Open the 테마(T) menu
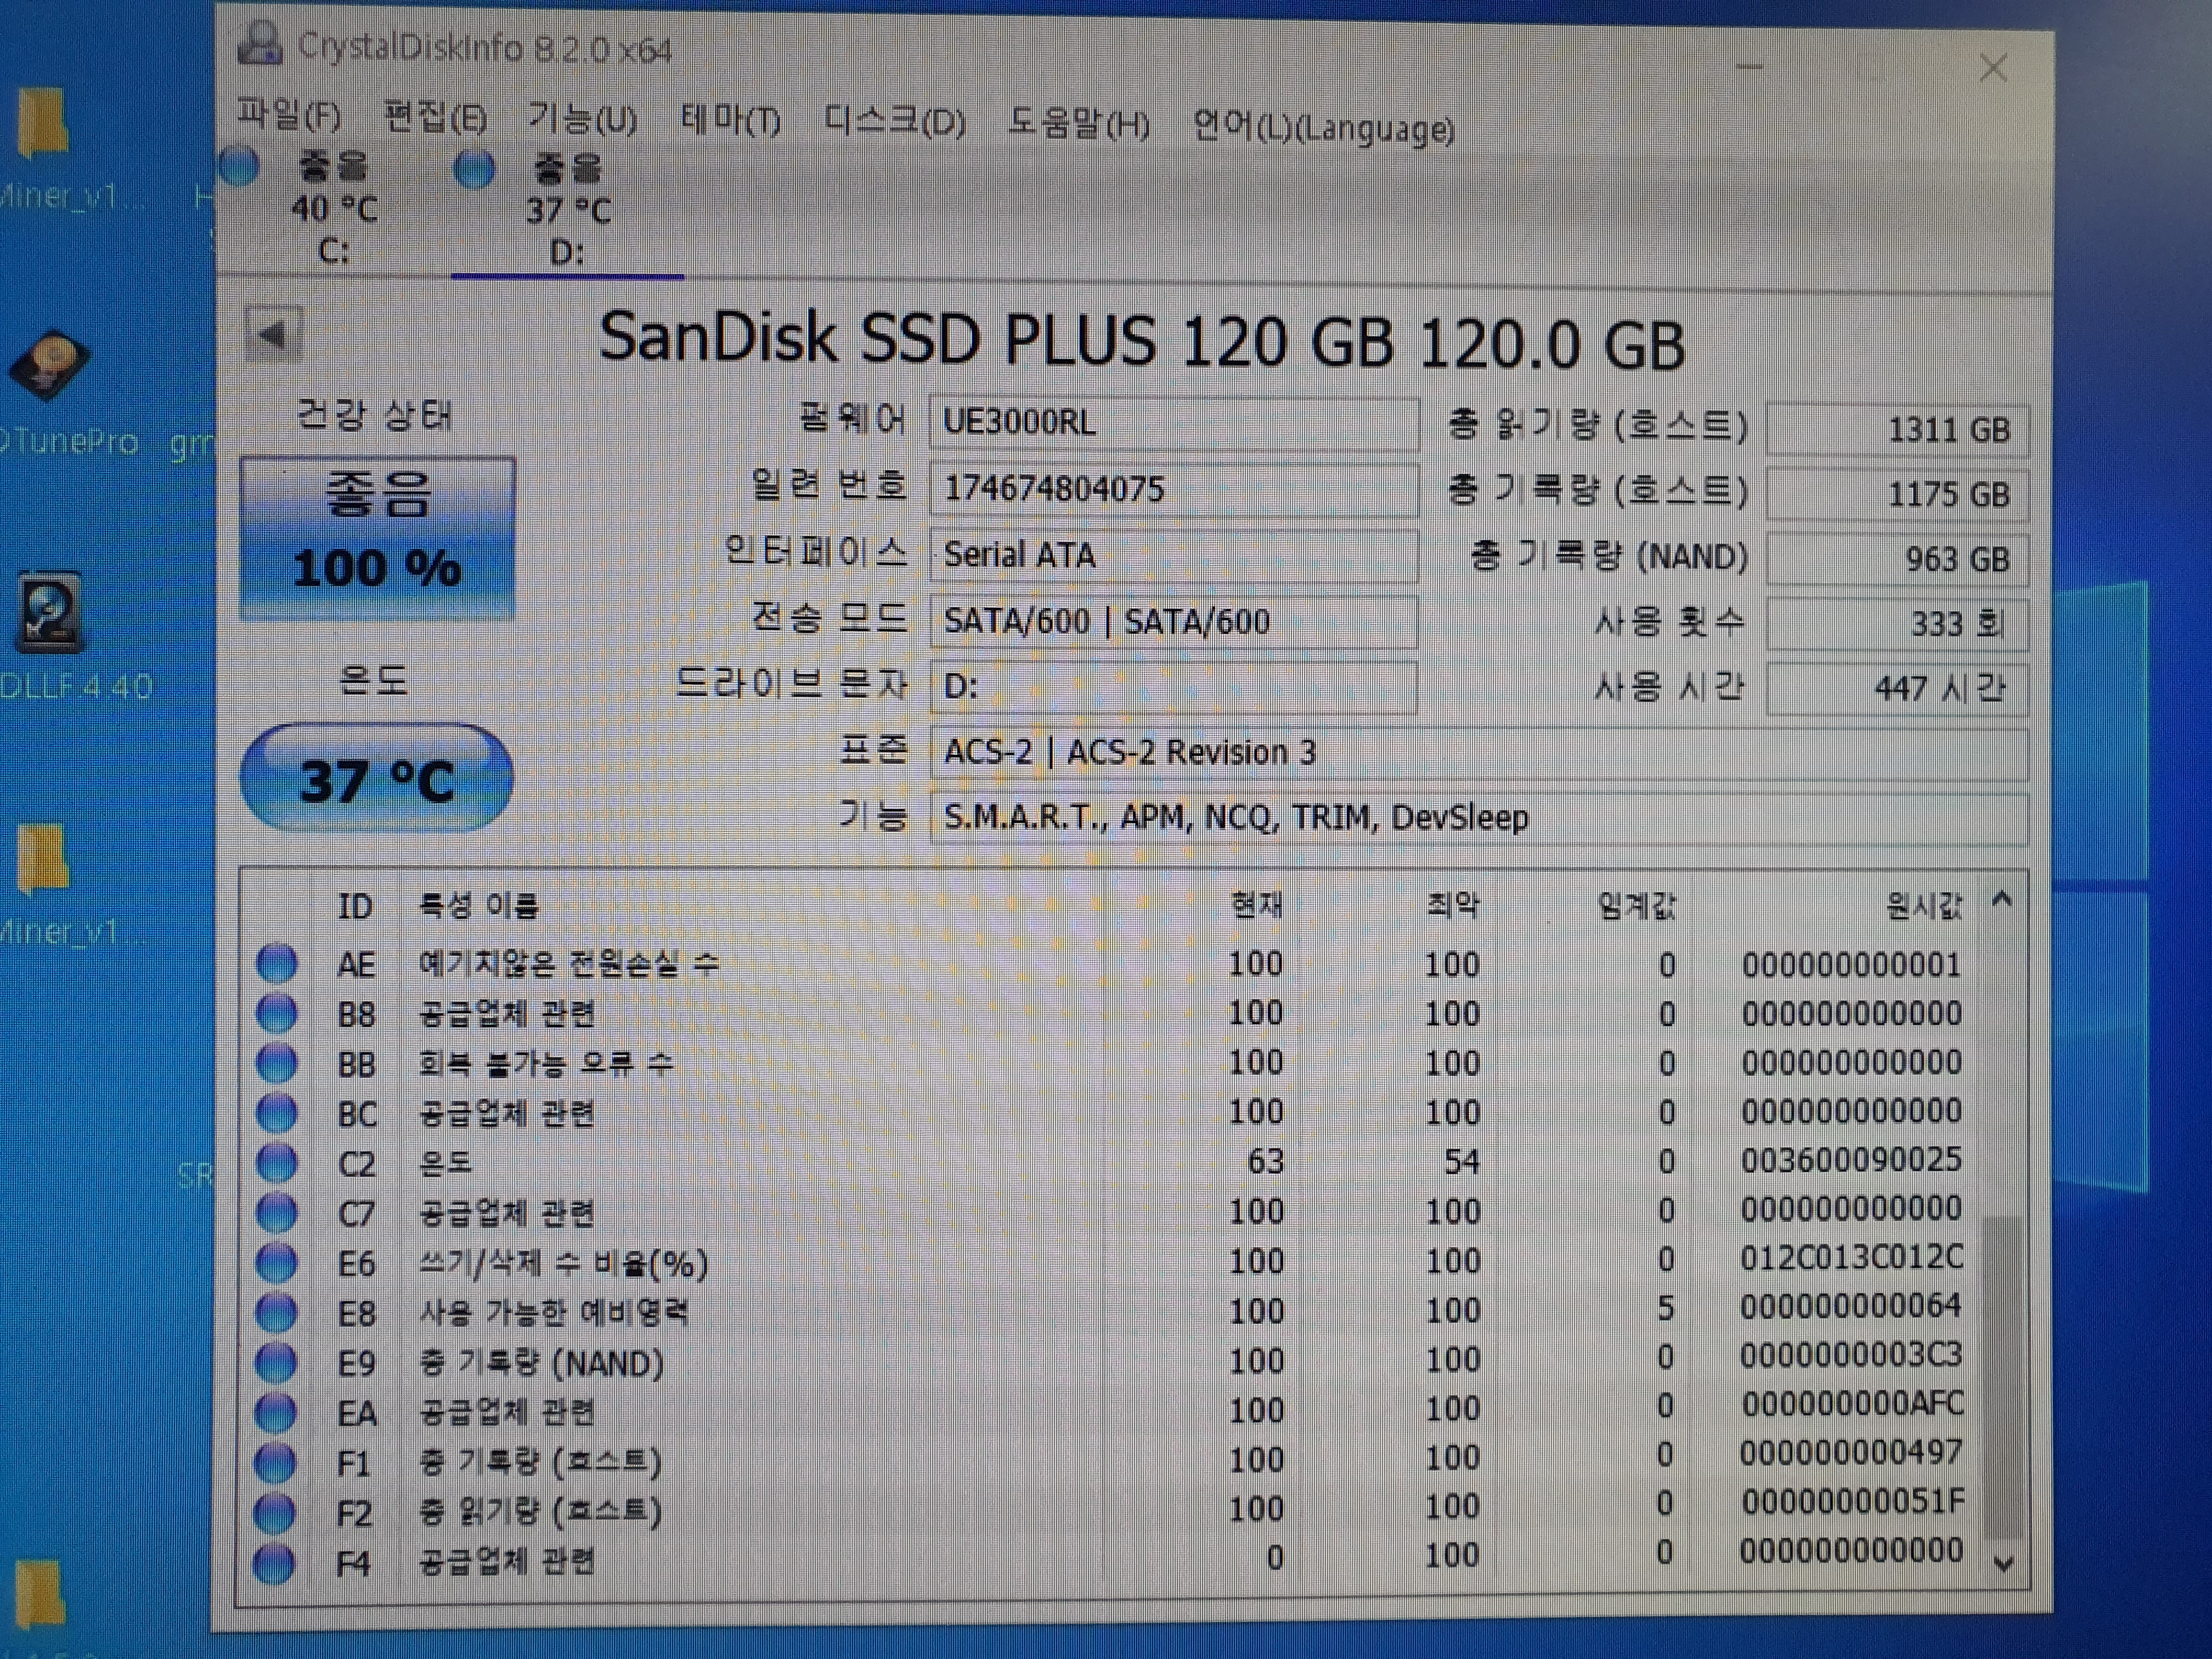Screen dimensions: 2212x1659 pyautogui.click(x=730, y=121)
